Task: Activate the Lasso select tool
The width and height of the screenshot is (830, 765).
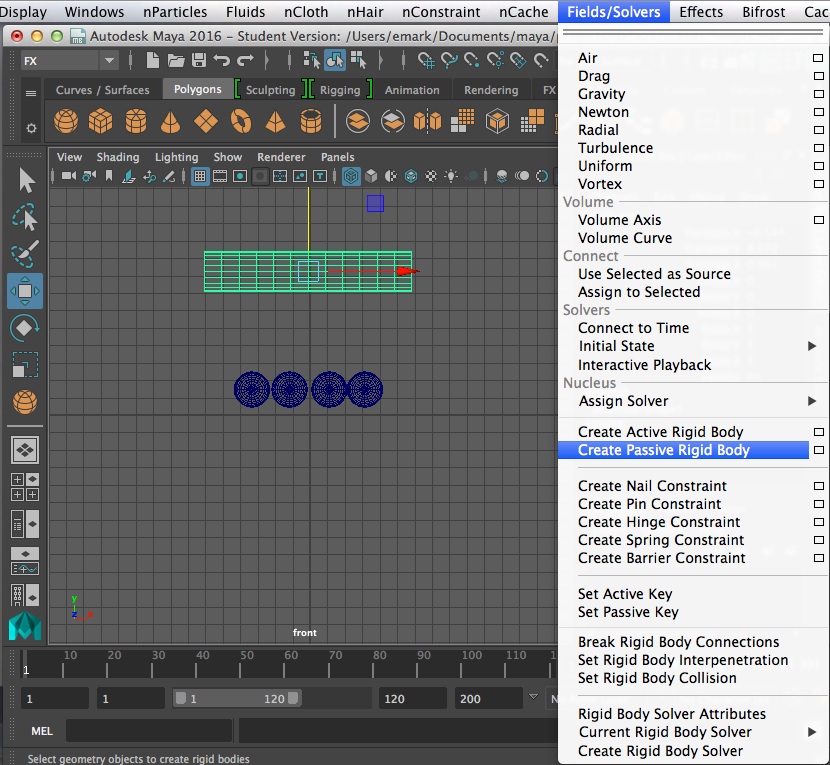Action: pyautogui.click(x=25, y=218)
